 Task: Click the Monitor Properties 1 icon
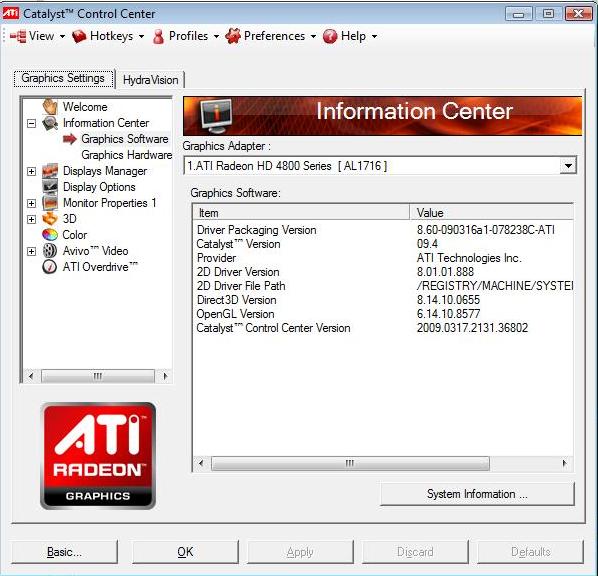click(50, 203)
